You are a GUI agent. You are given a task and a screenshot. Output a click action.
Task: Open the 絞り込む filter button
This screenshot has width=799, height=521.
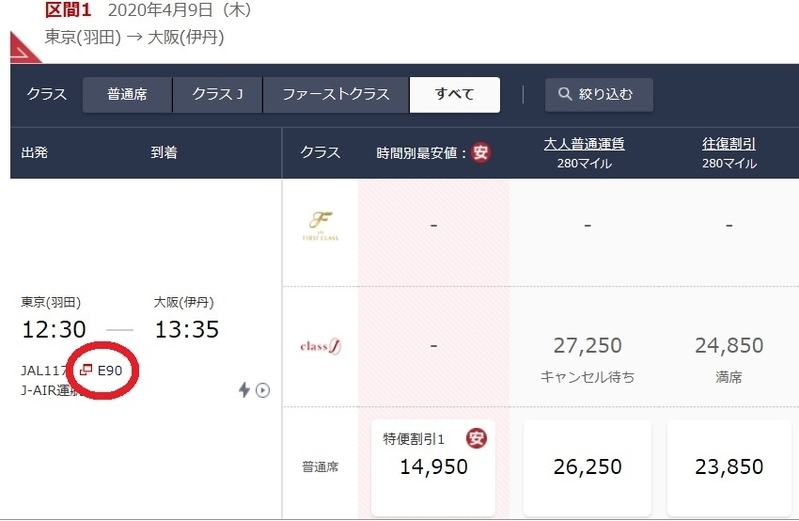[599, 94]
